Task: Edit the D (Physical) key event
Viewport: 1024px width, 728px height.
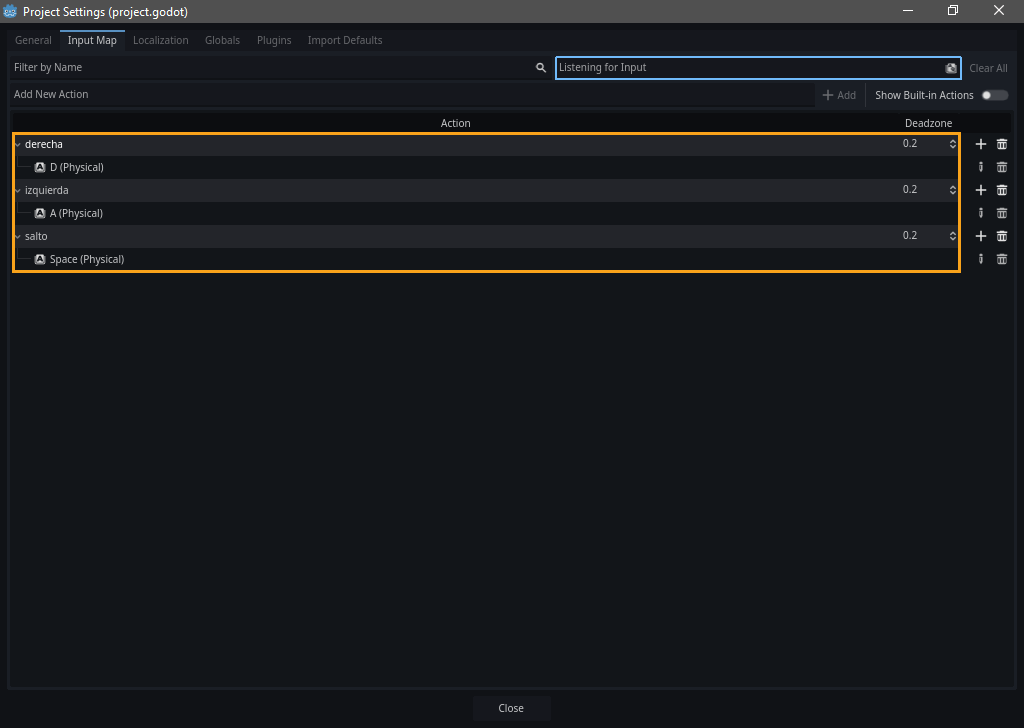Action: tap(980, 167)
